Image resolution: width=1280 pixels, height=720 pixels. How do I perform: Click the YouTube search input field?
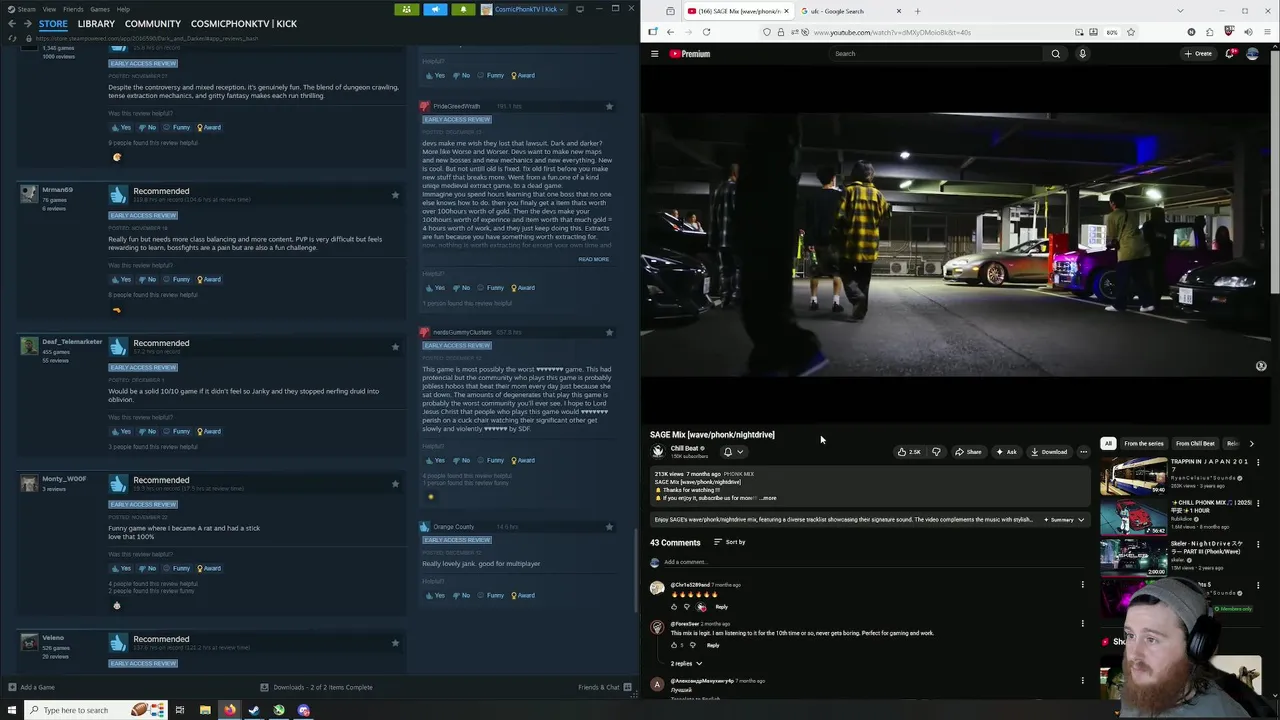(938, 54)
